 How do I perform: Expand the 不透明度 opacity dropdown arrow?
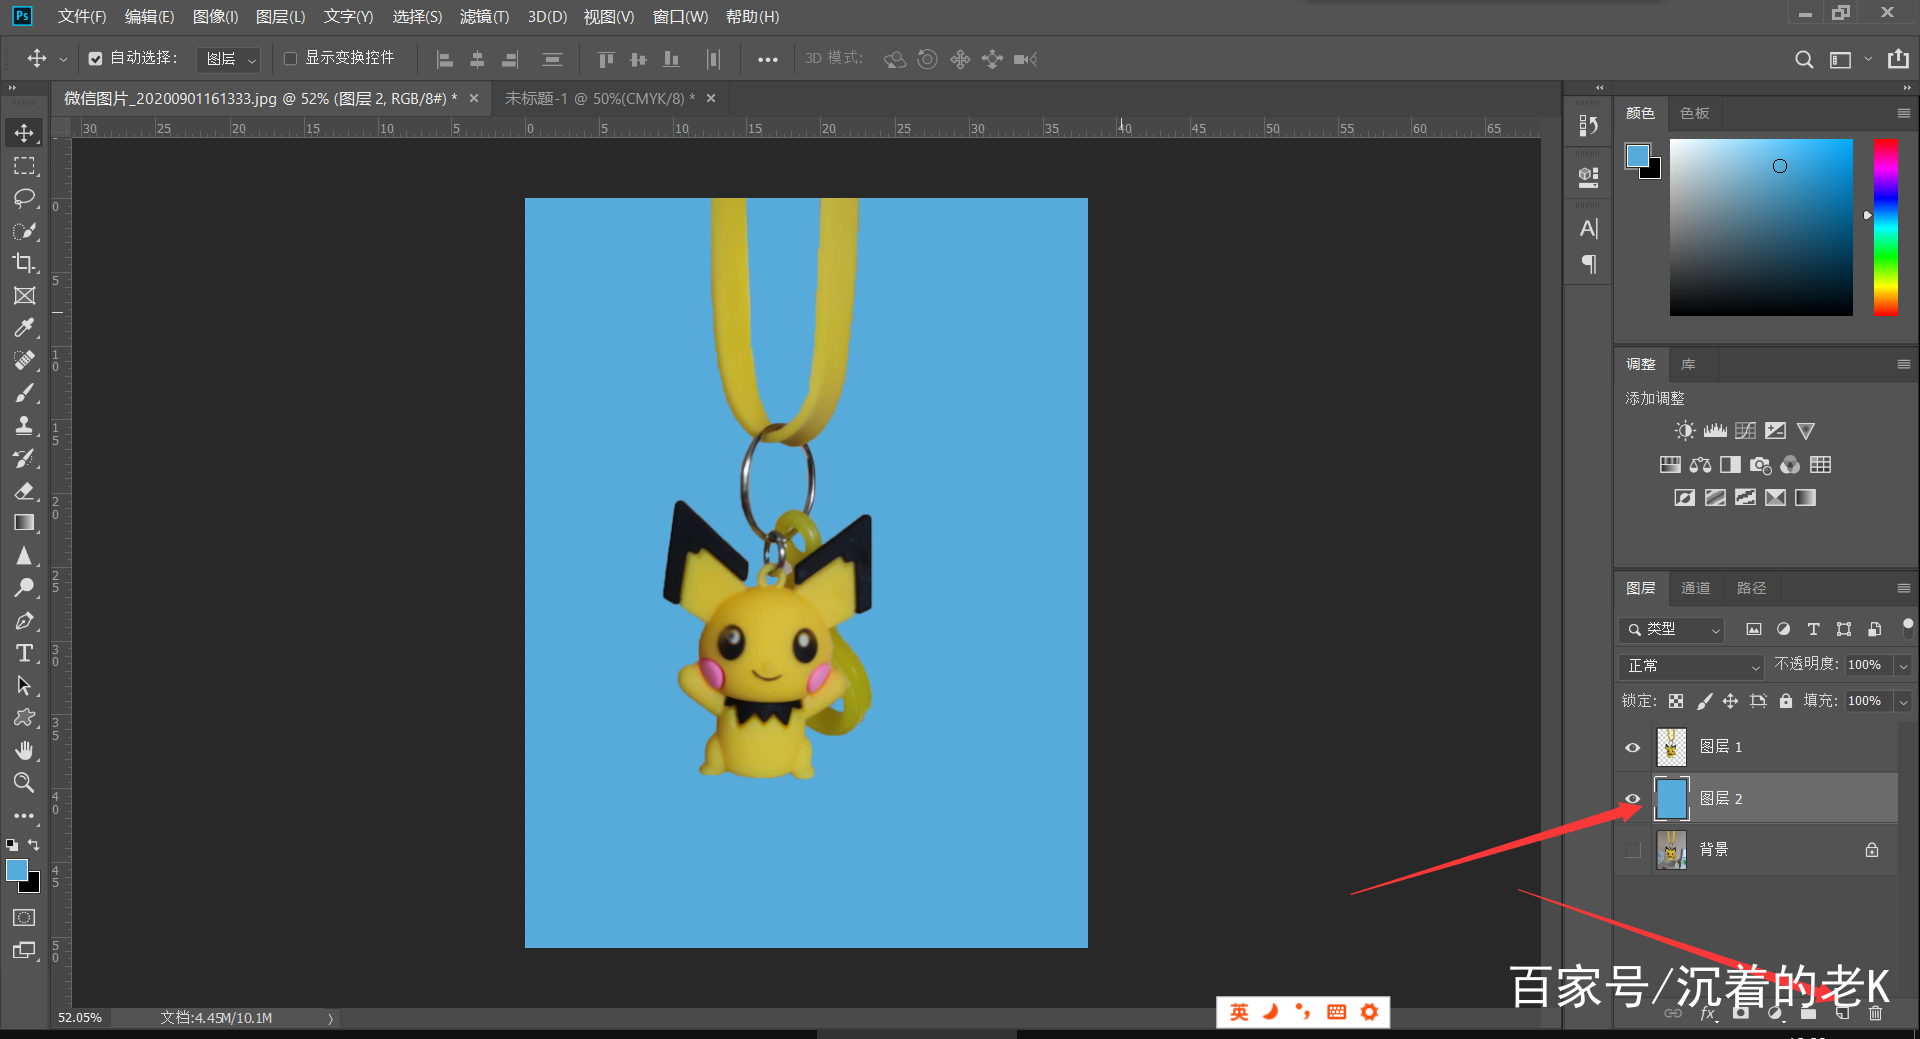click(1903, 666)
